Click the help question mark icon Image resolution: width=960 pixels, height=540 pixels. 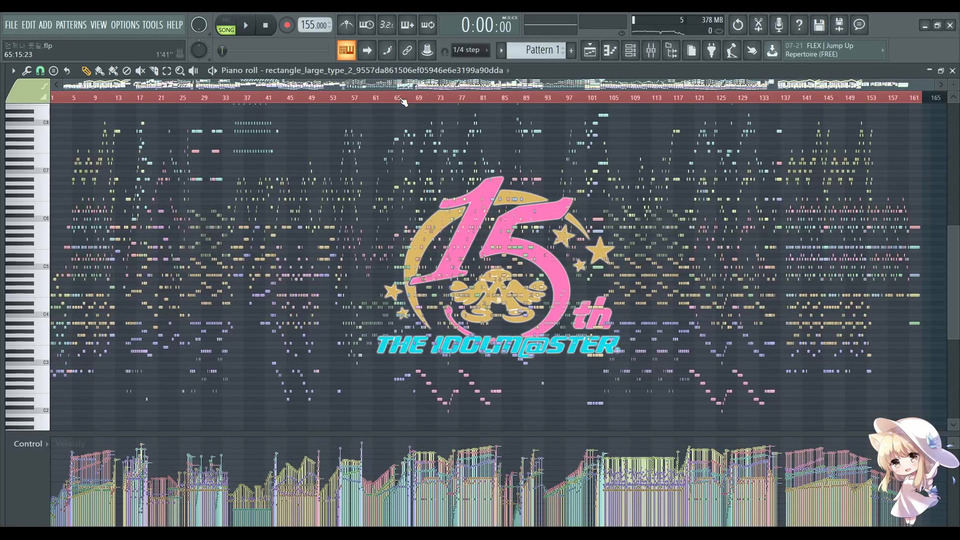798,25
